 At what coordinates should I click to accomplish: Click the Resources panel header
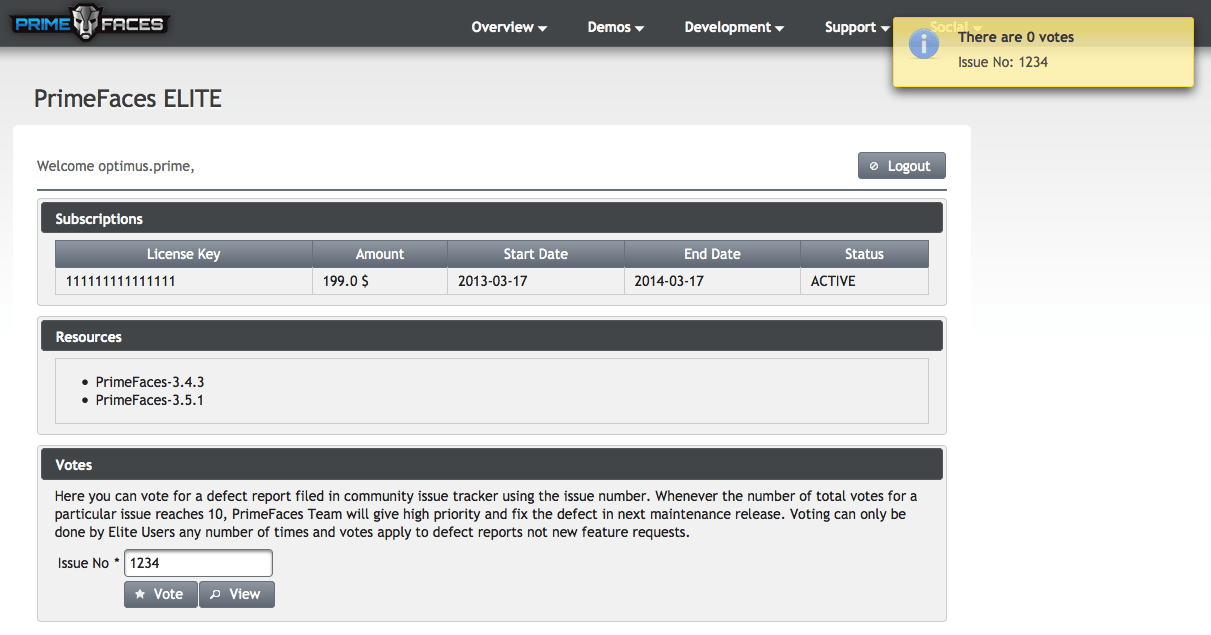click(492, 337)
